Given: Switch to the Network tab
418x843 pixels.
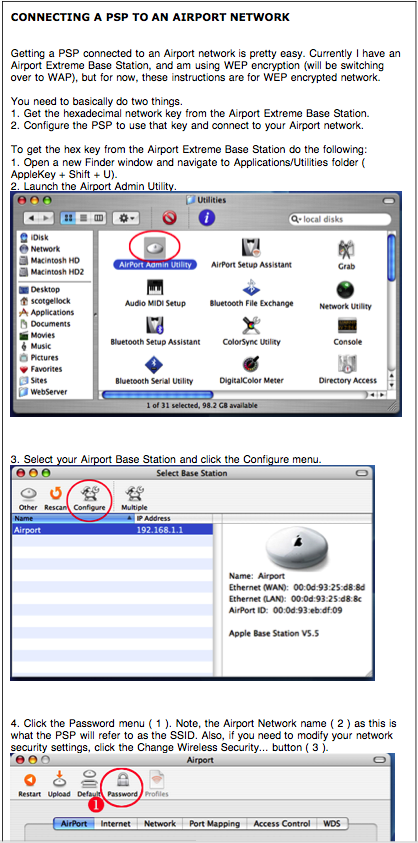Looking at the screenshot, I should point(160,824).
